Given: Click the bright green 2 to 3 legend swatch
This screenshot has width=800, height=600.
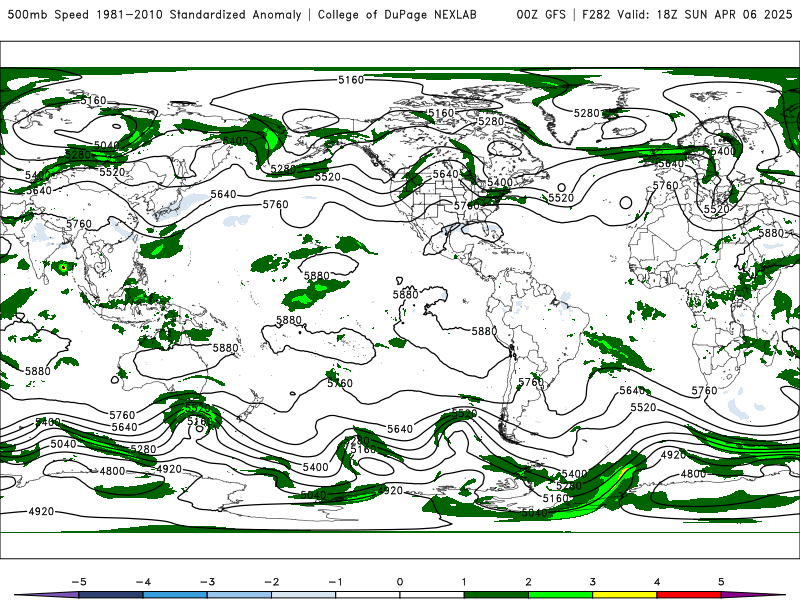Looking at the screenshot, I should (x=560, y=595).
